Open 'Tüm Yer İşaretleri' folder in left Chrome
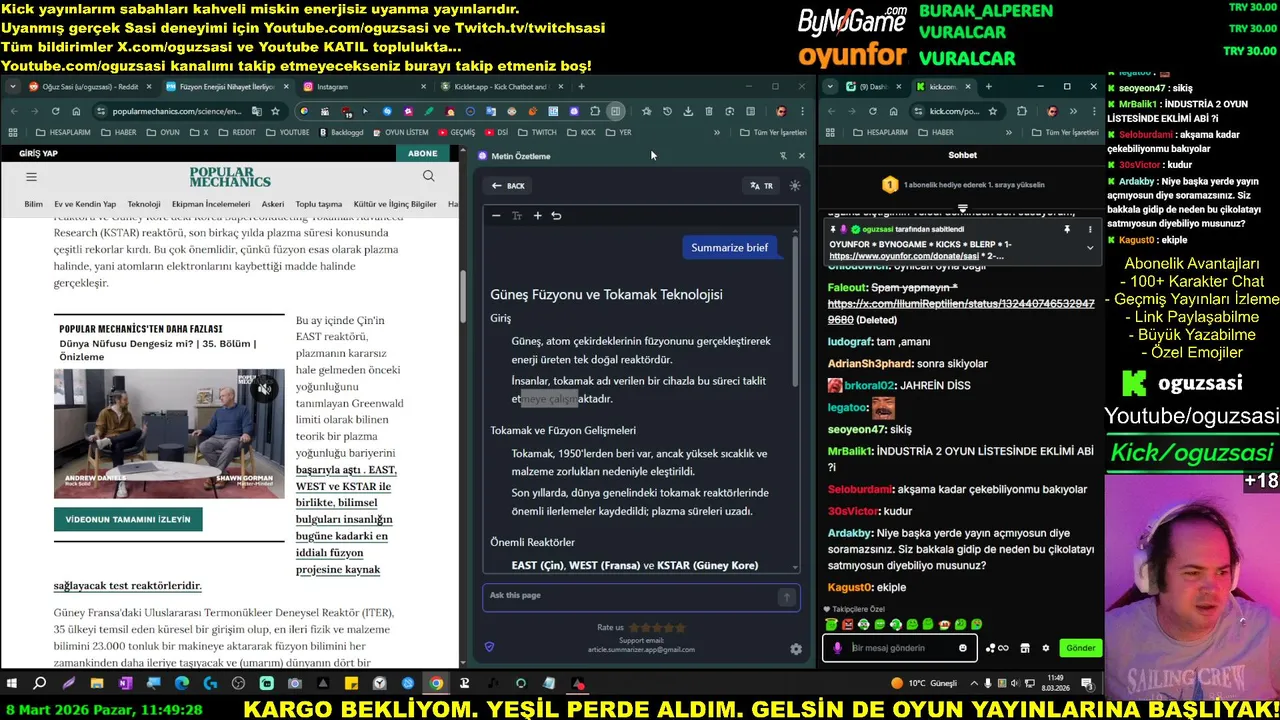Image resolution: width=1280 pixels, height=720 pixels. tap(773, 132)
